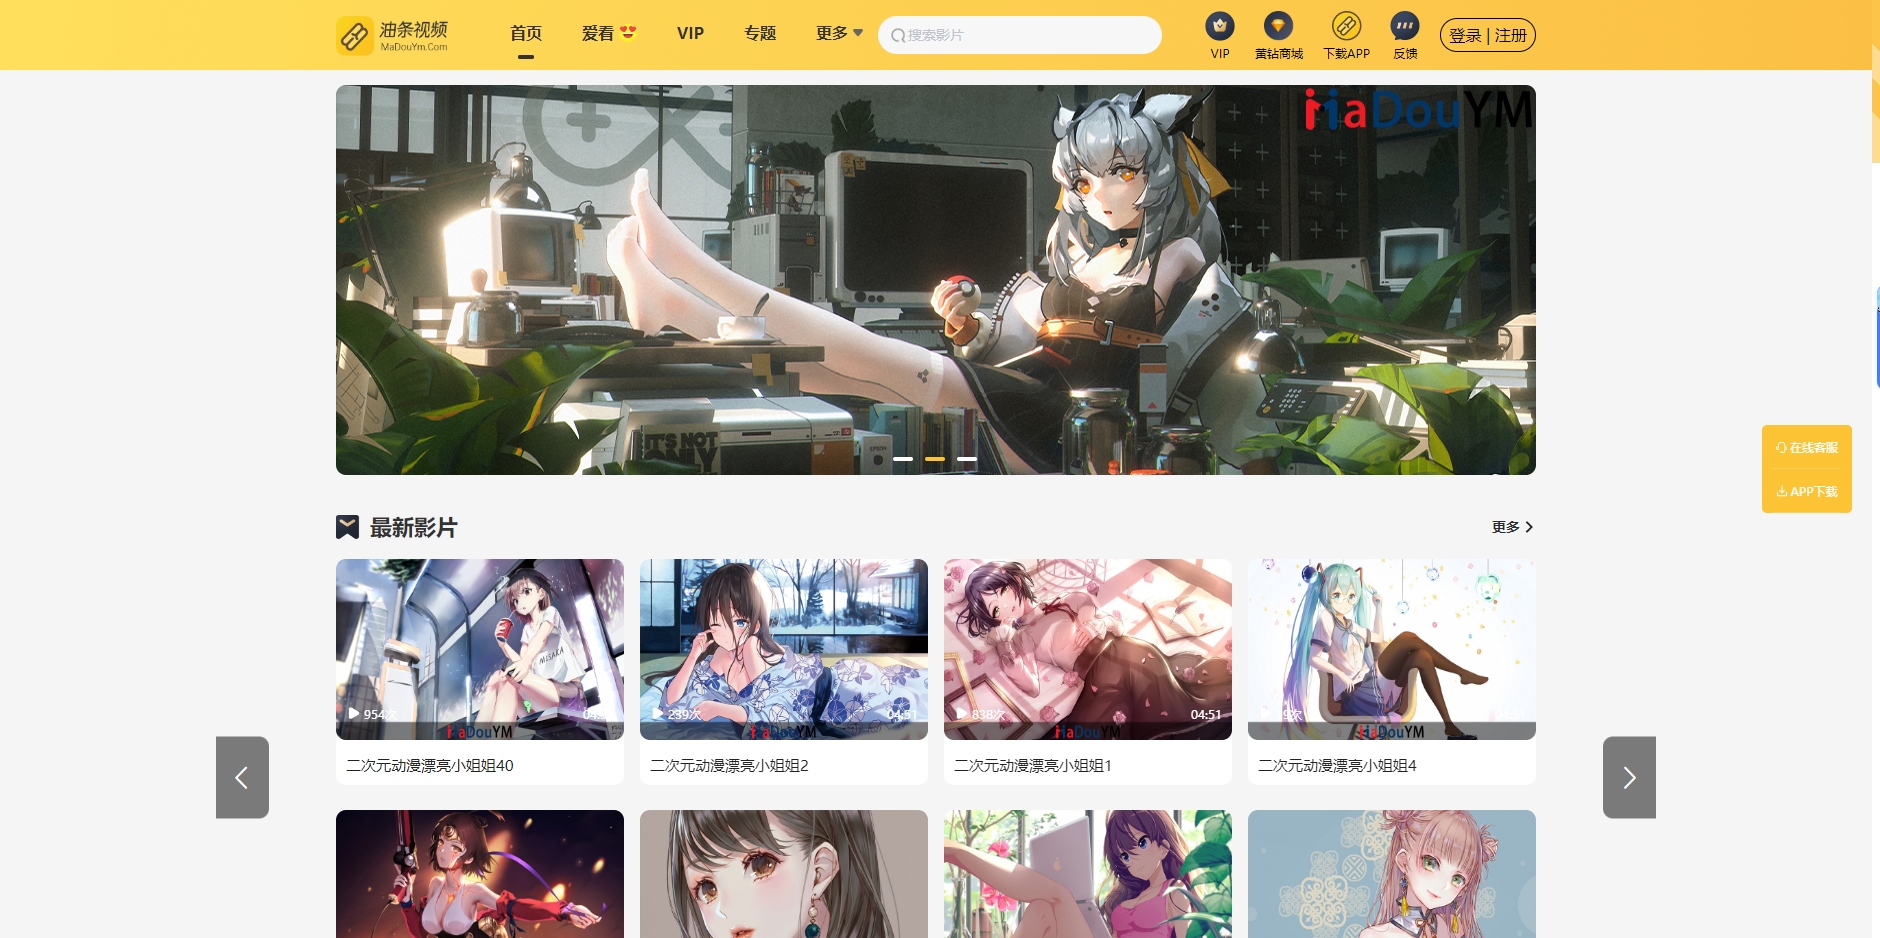Click play icon on 小姐姐40 thumbnail

tap(354, 713)
